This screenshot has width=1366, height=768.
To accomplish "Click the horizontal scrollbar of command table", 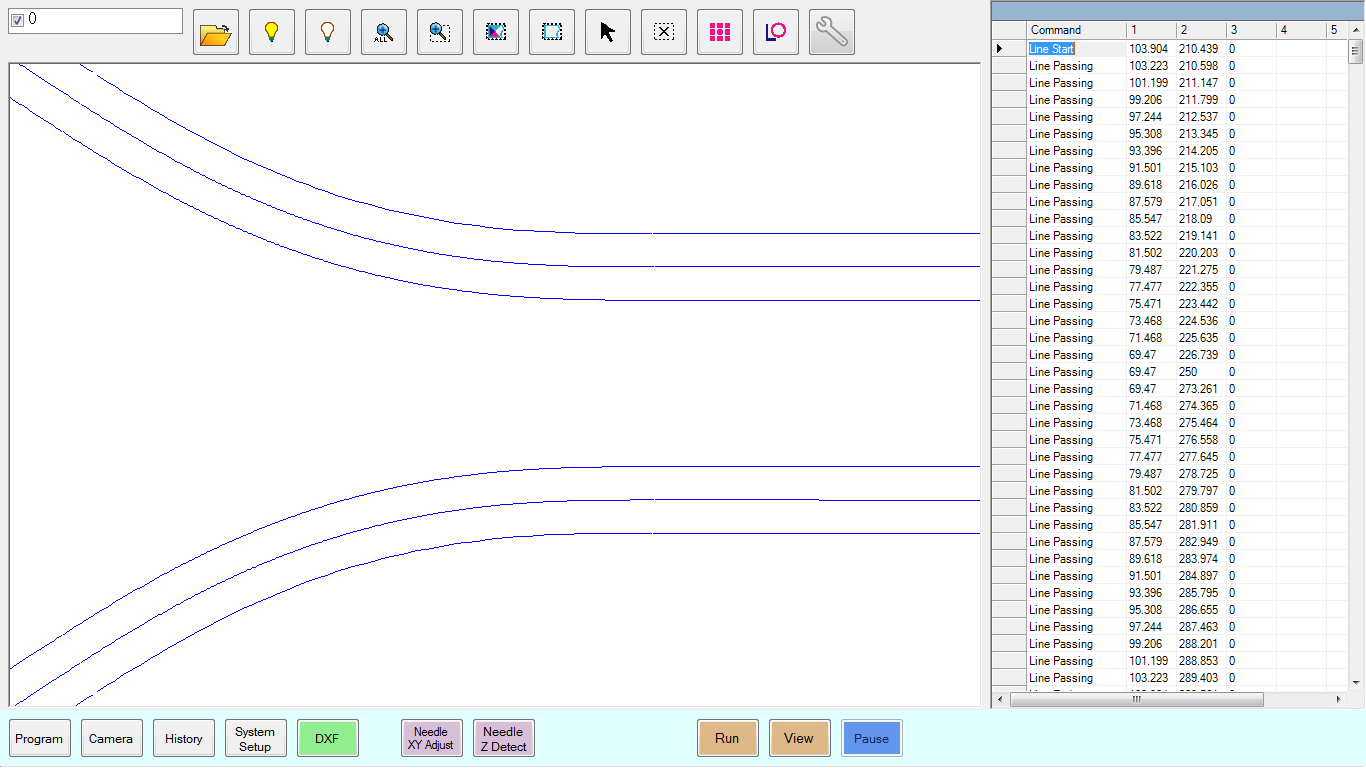I will click(1136, 700).
